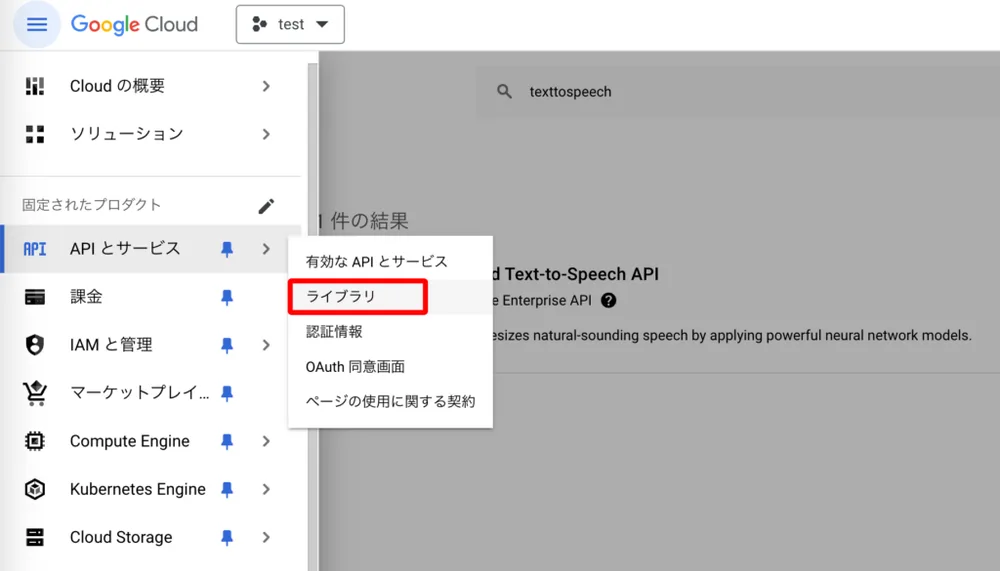1000x571 pixels.
Task: Toggle the pin for Cloud Storage
Action: click(x=227, y=537)
